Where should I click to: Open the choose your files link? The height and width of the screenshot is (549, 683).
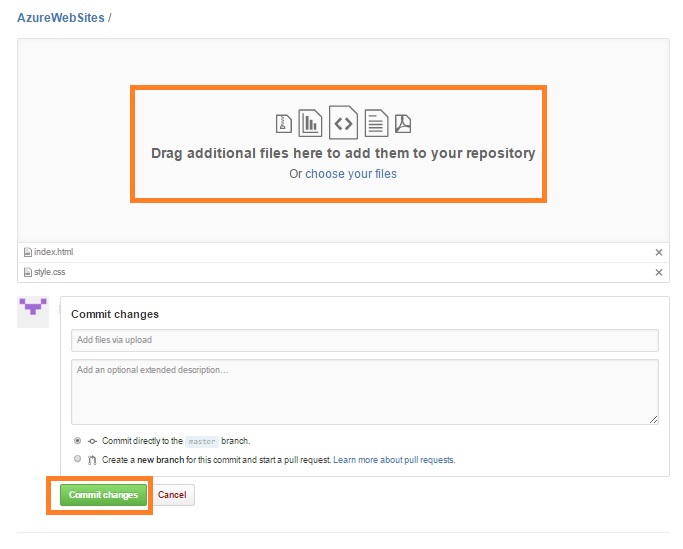pyautogui.click(x=351, y=174)
